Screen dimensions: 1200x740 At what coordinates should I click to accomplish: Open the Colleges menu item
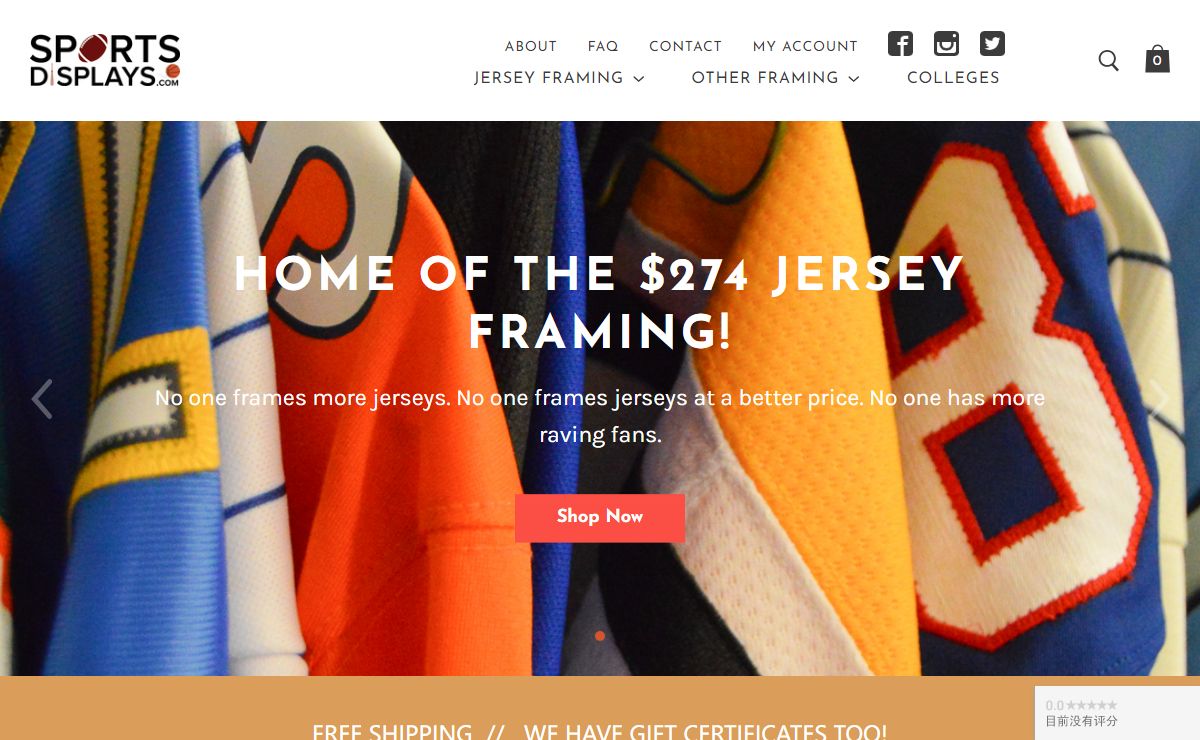(953, 78)
